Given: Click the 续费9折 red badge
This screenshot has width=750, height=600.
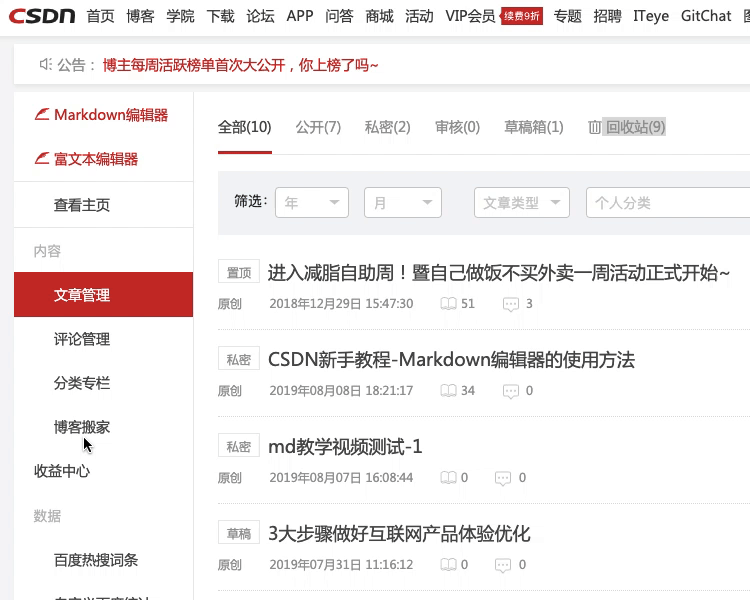Looking at the screenshot, I should point(521,16).
